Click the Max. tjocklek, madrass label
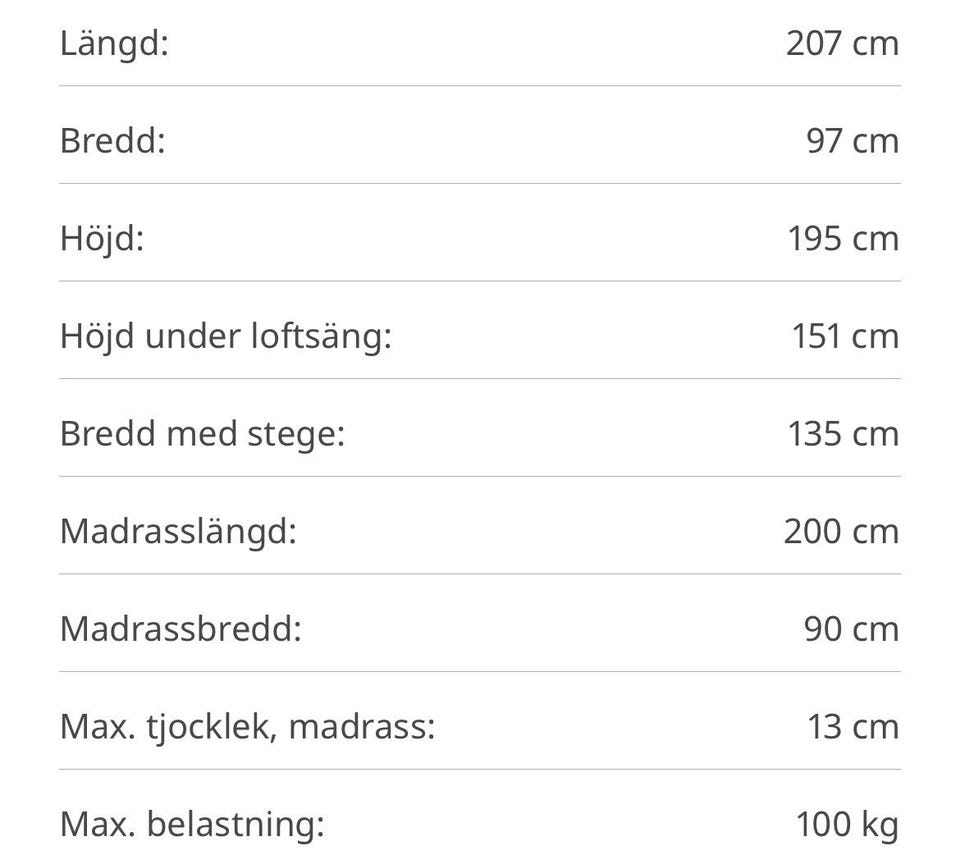The width and height of the screenshot is (960, 864). click(x=247, y=727)
